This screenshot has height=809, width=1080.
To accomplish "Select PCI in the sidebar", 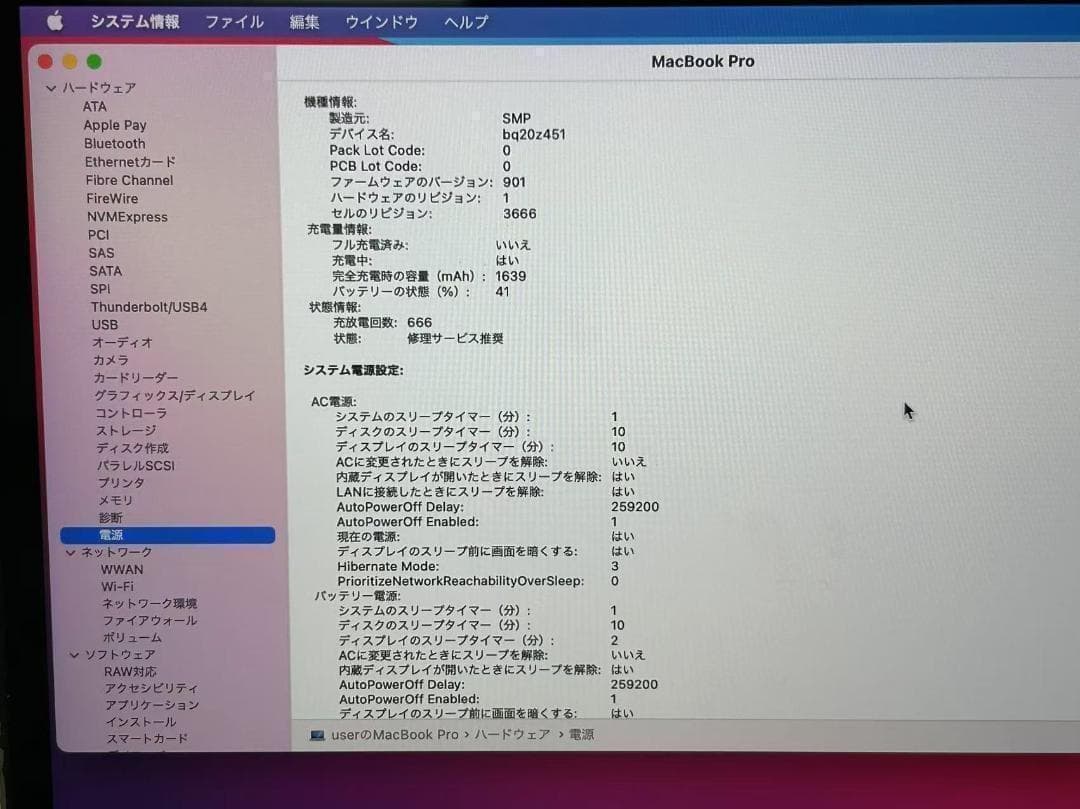I will click(x=98, y=235).
